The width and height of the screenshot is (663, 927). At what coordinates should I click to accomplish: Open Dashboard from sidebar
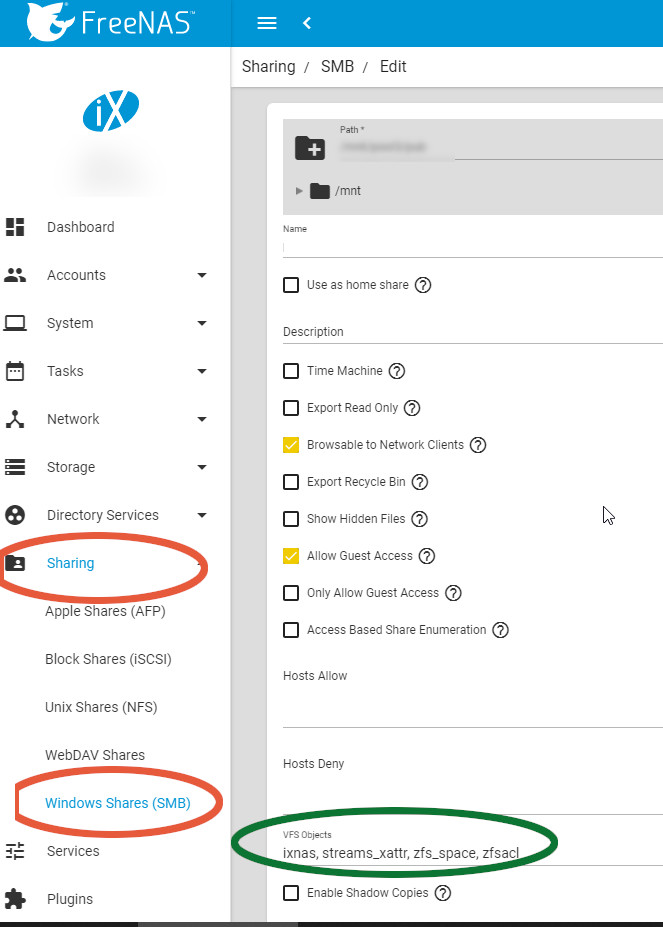[x=81, y=227]
